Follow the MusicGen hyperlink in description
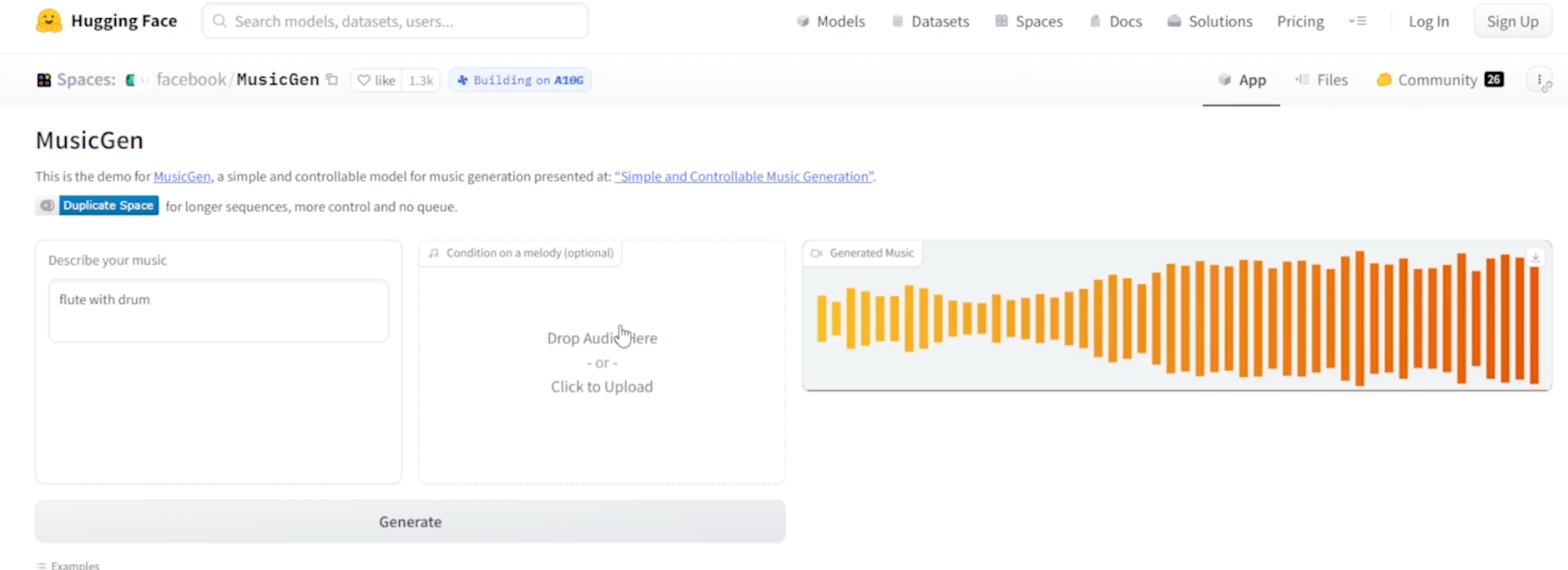The width and height of the screenshot is (1568, 570). [x=182, y=177]
